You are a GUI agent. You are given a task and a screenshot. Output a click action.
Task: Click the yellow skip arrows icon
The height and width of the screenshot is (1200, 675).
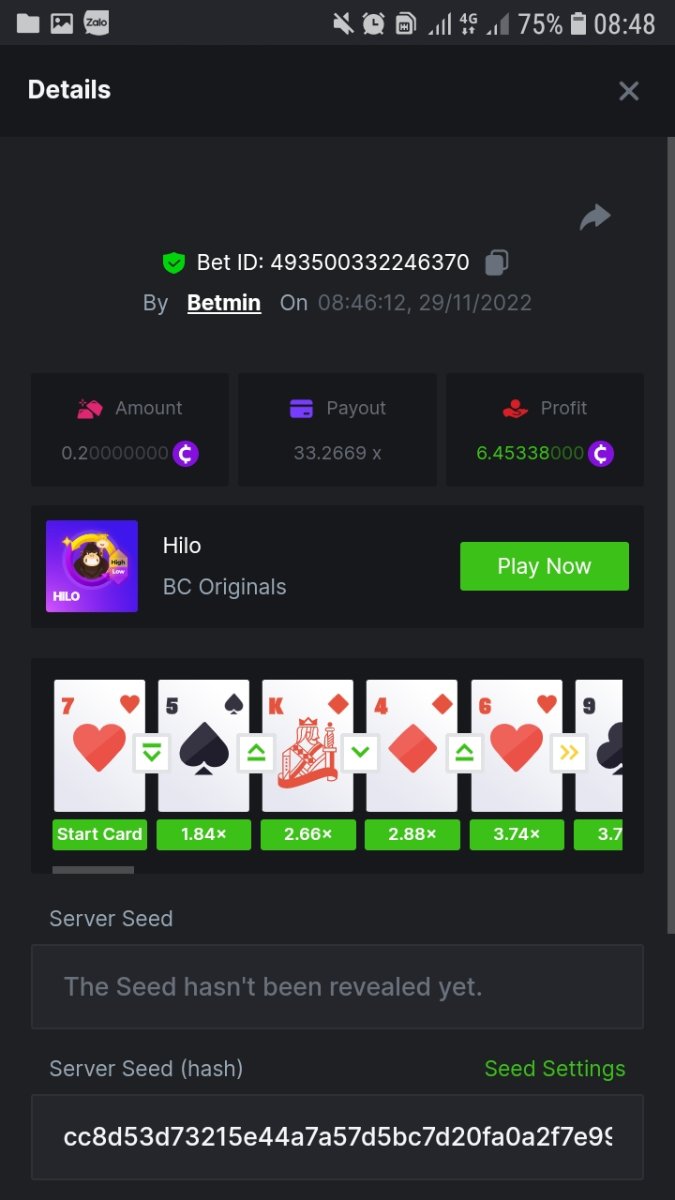(569, 753)
